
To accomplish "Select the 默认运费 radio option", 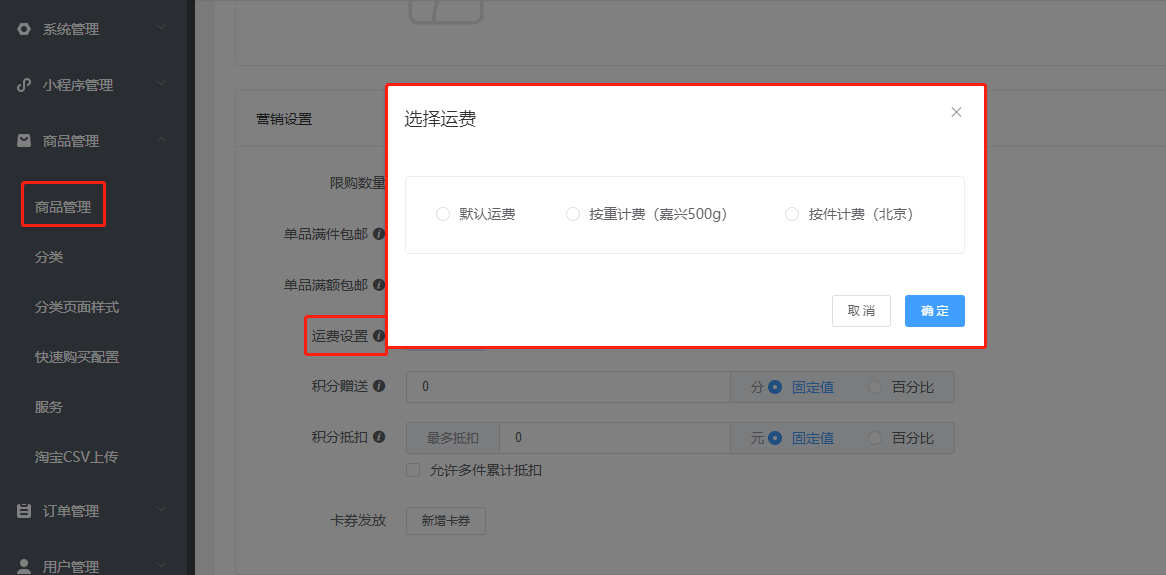I will tap(443, 214).
